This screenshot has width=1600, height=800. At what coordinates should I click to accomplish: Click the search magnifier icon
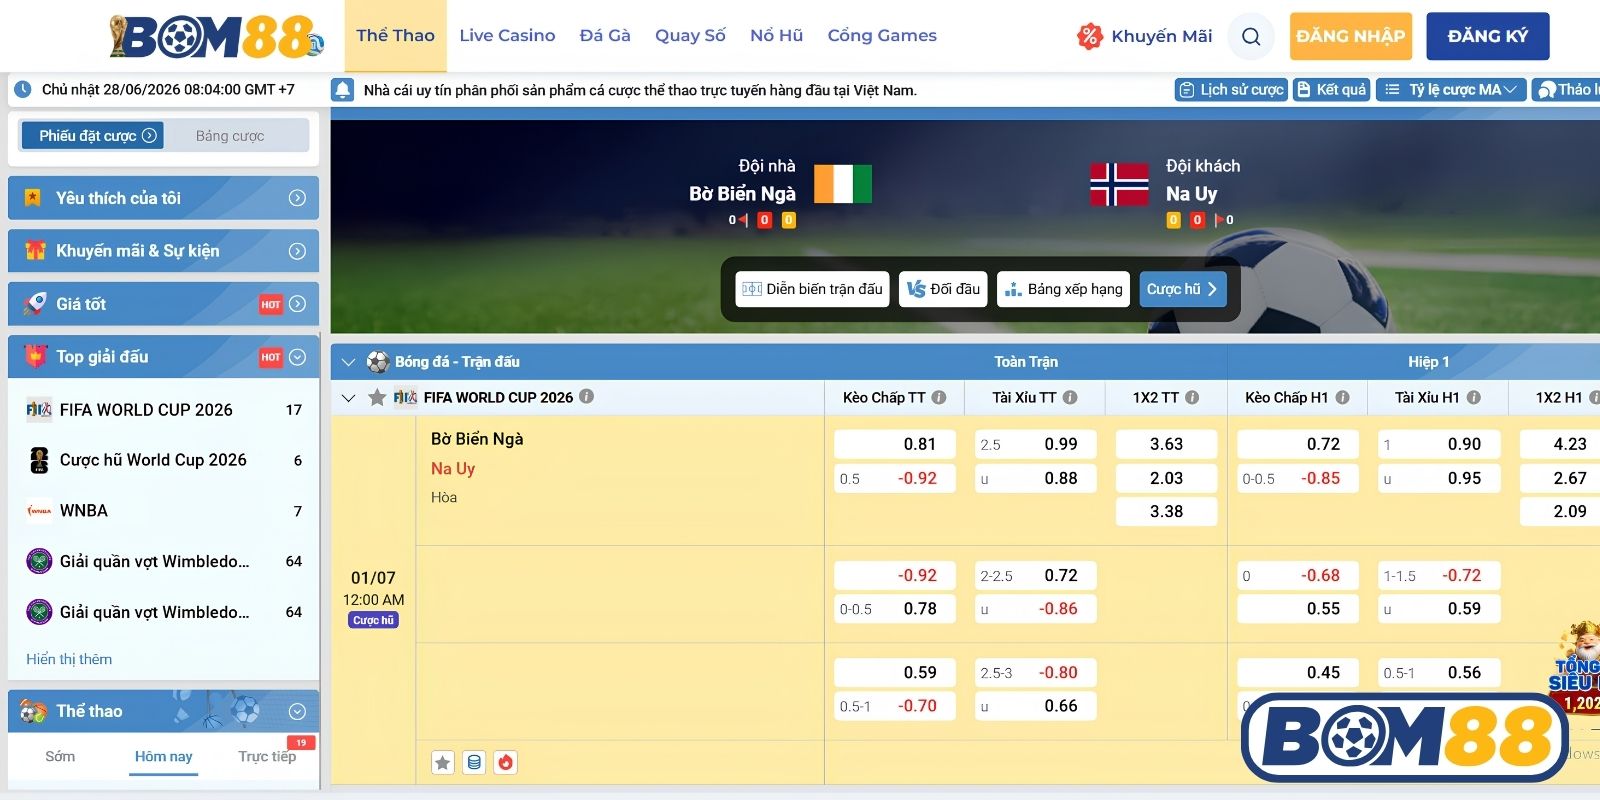(1250, 37)
